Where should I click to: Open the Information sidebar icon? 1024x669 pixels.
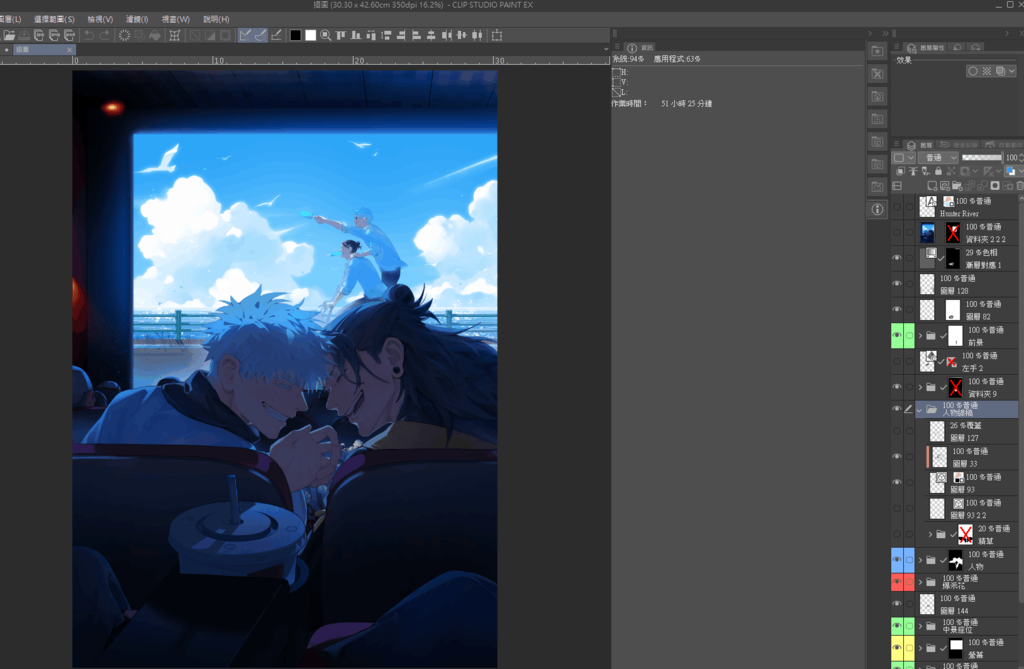point(877,209)
